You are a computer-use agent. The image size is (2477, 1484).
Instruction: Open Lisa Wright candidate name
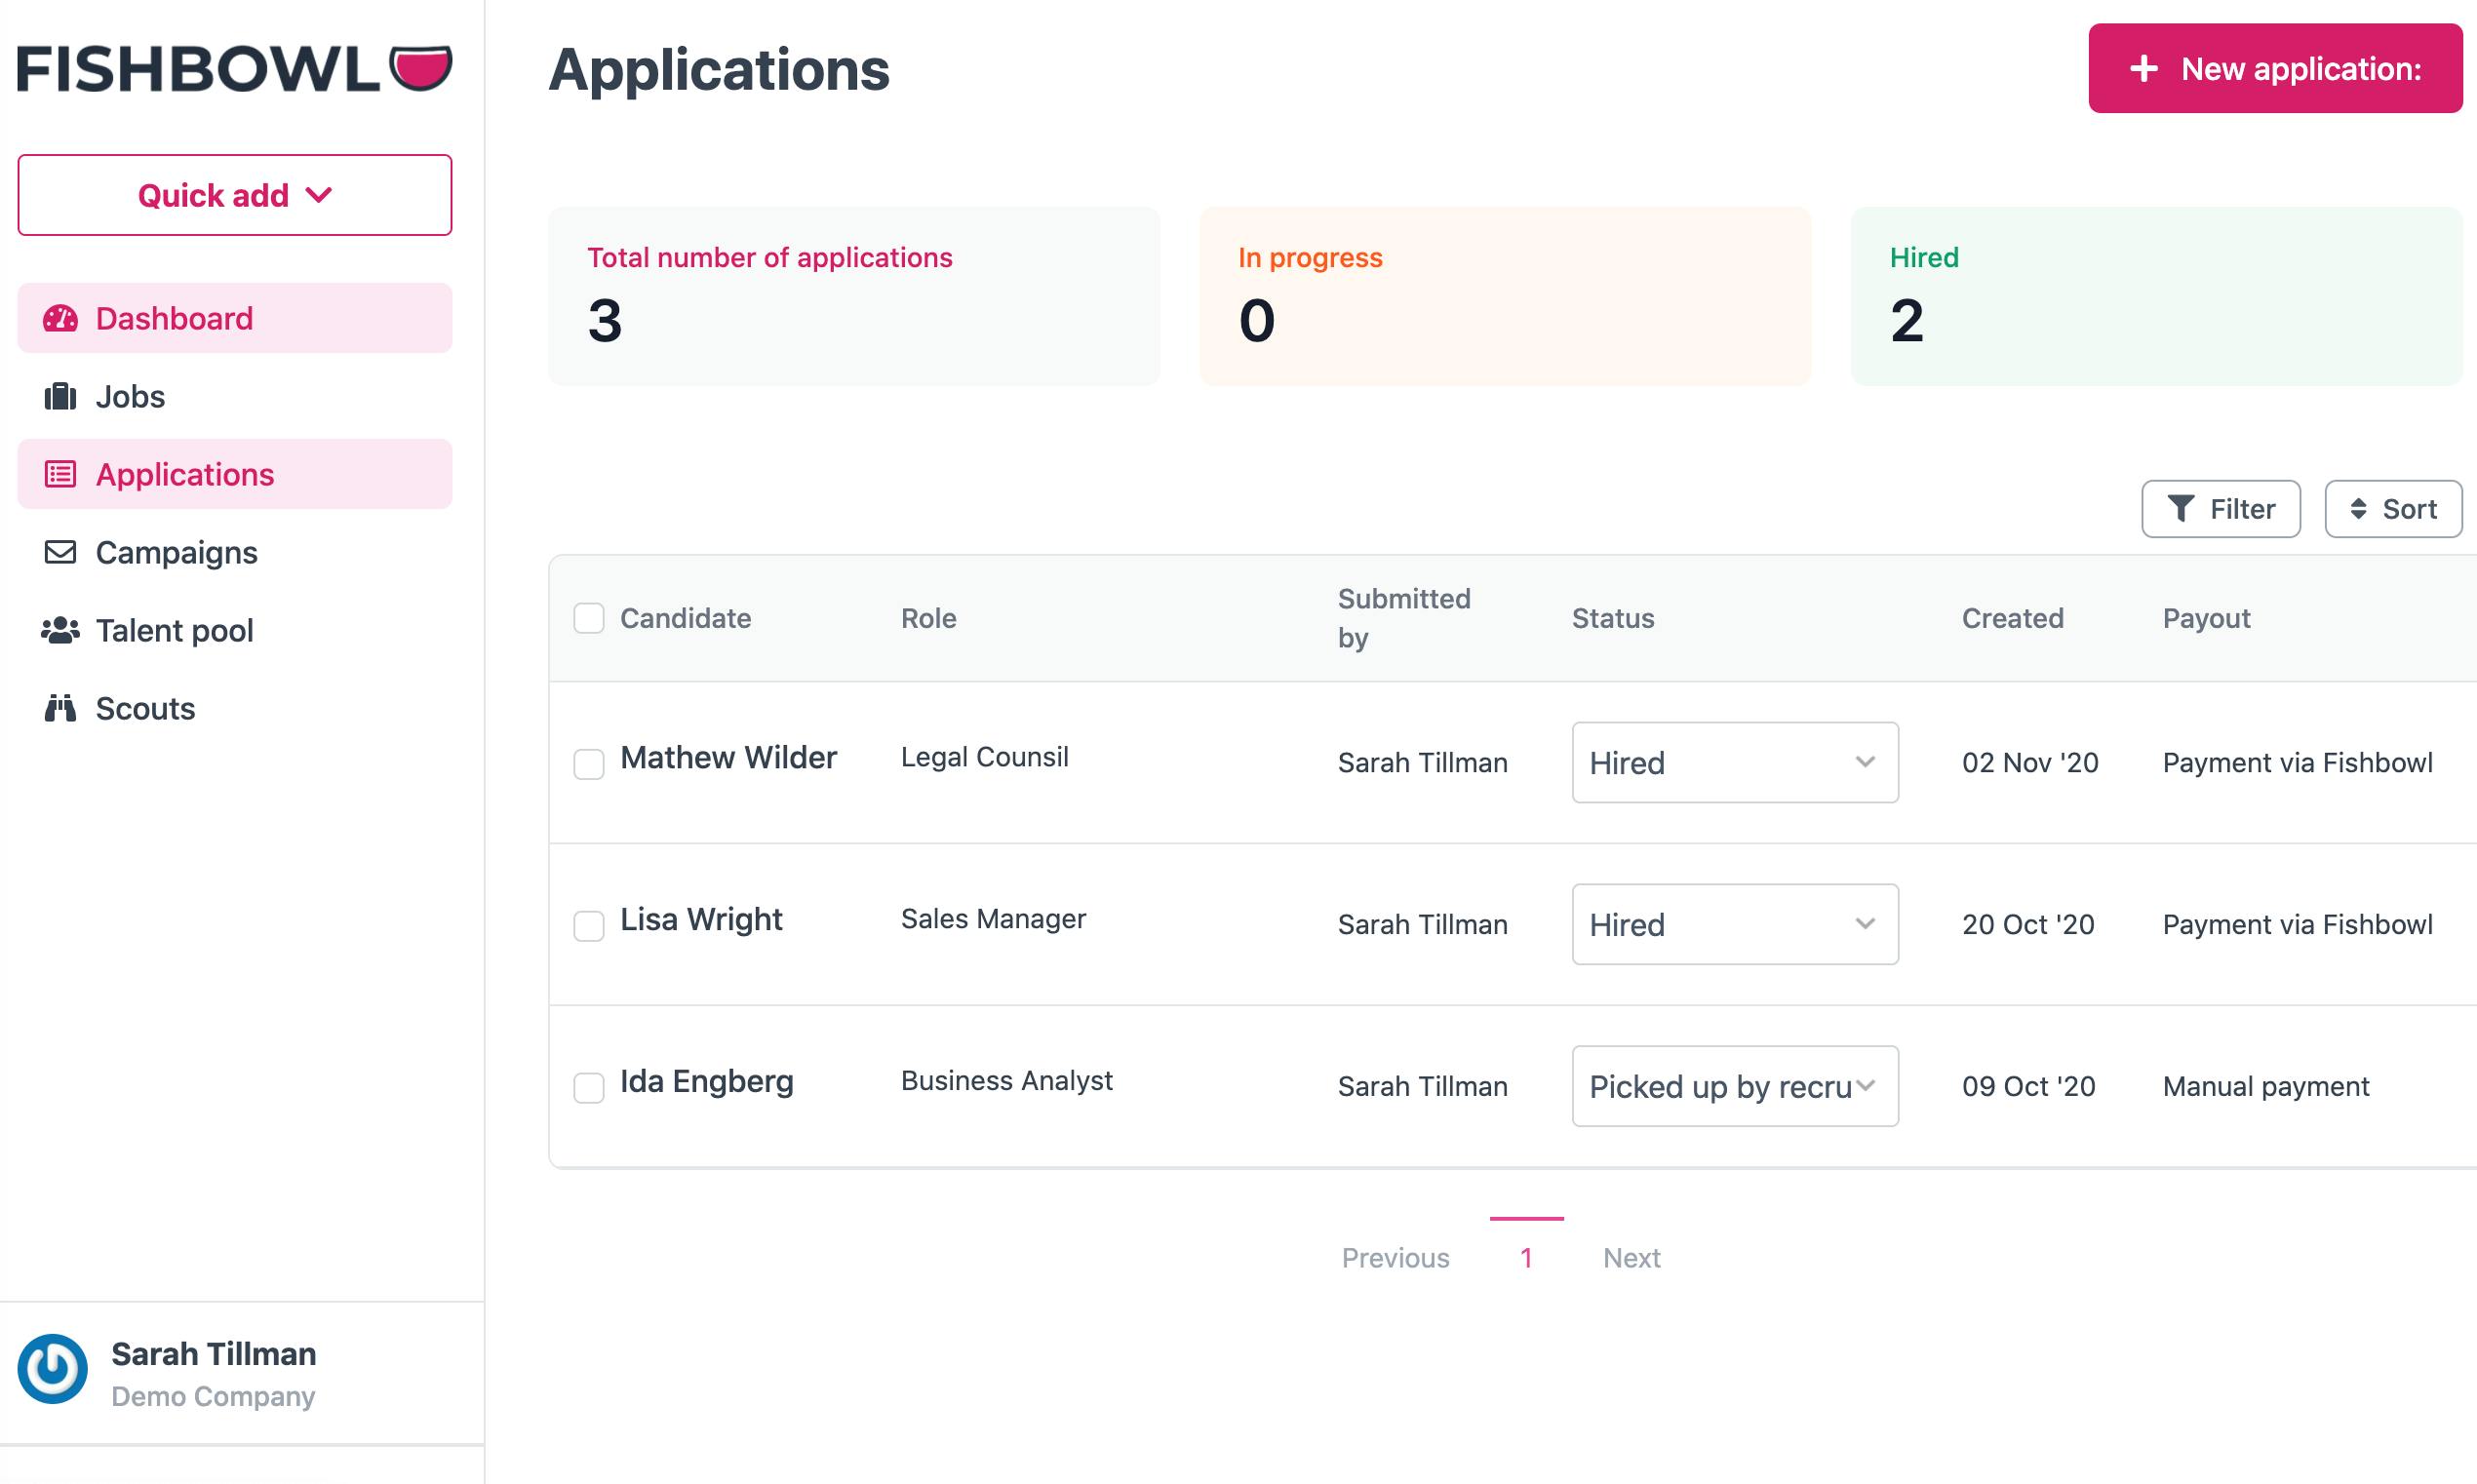[701, 919]
